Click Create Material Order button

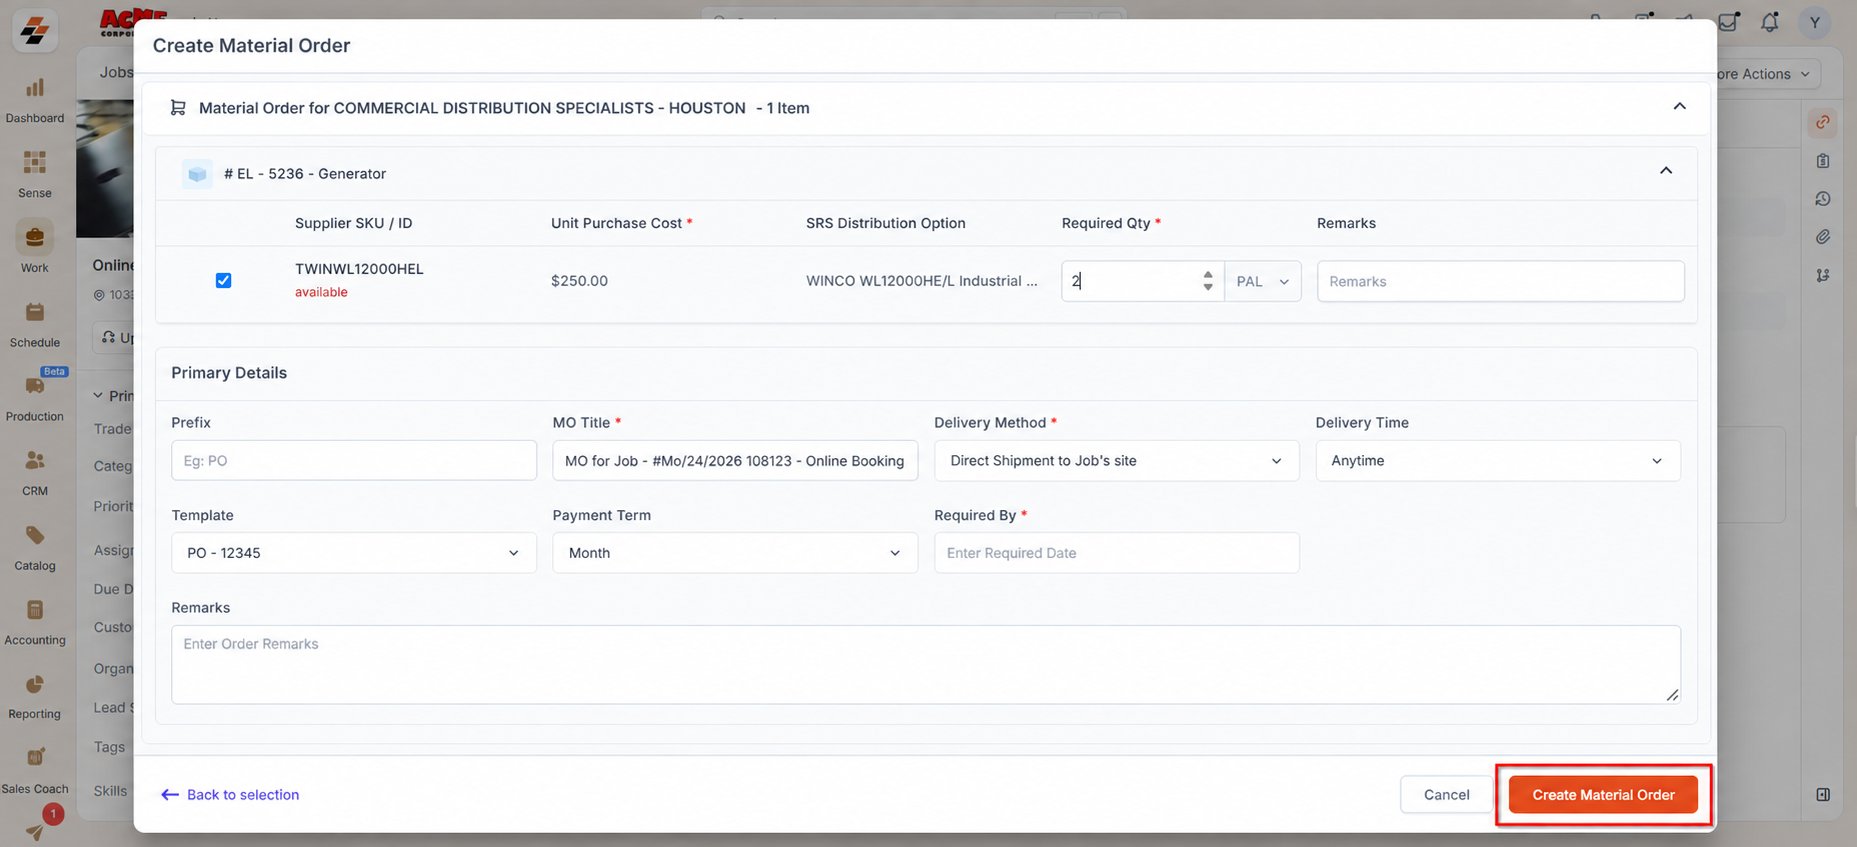pos(1603,795)
